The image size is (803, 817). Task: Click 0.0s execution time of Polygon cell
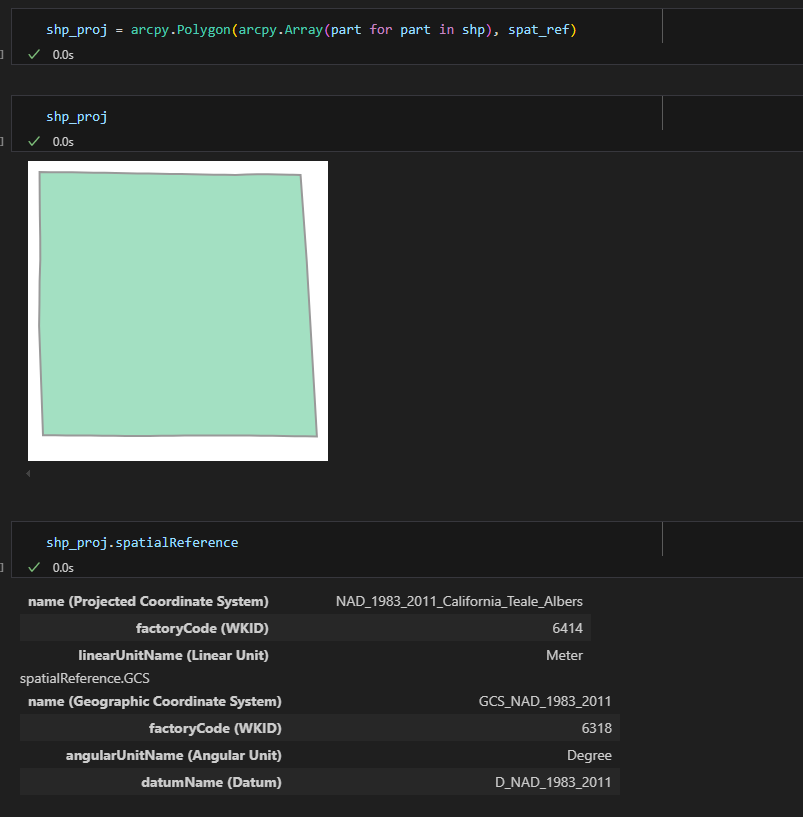point(63,55)
